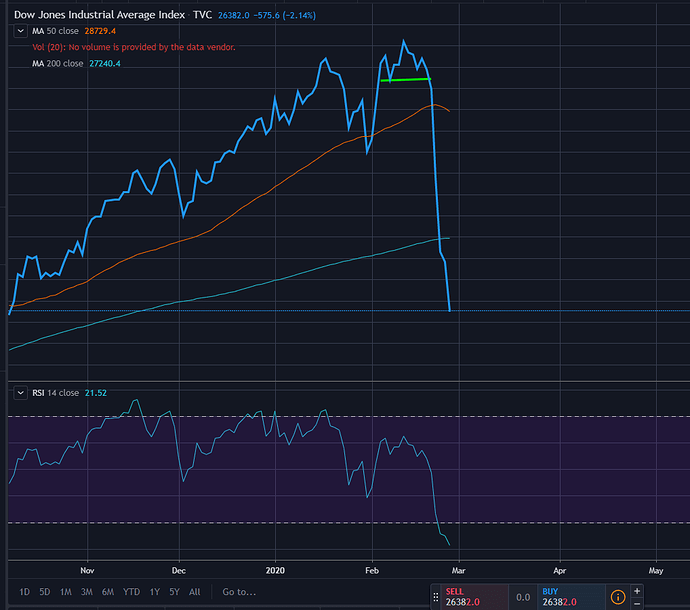Click the 27240.4 MA 200 value
The image size is (690, 610).
coord(105,64)
